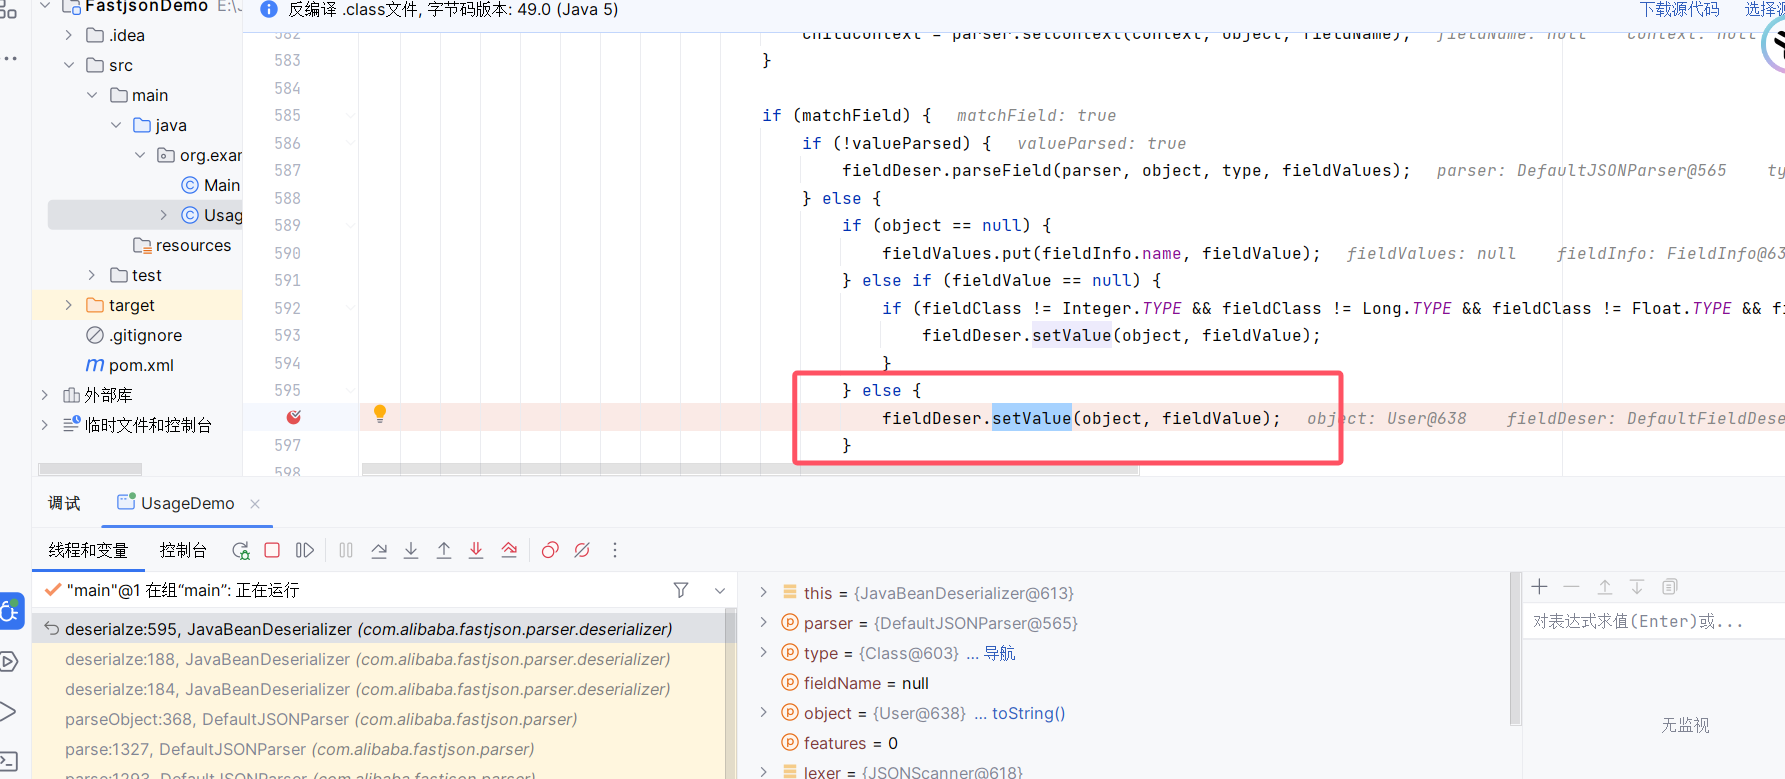
Task: Collapse the java folder
Action: 116,125
